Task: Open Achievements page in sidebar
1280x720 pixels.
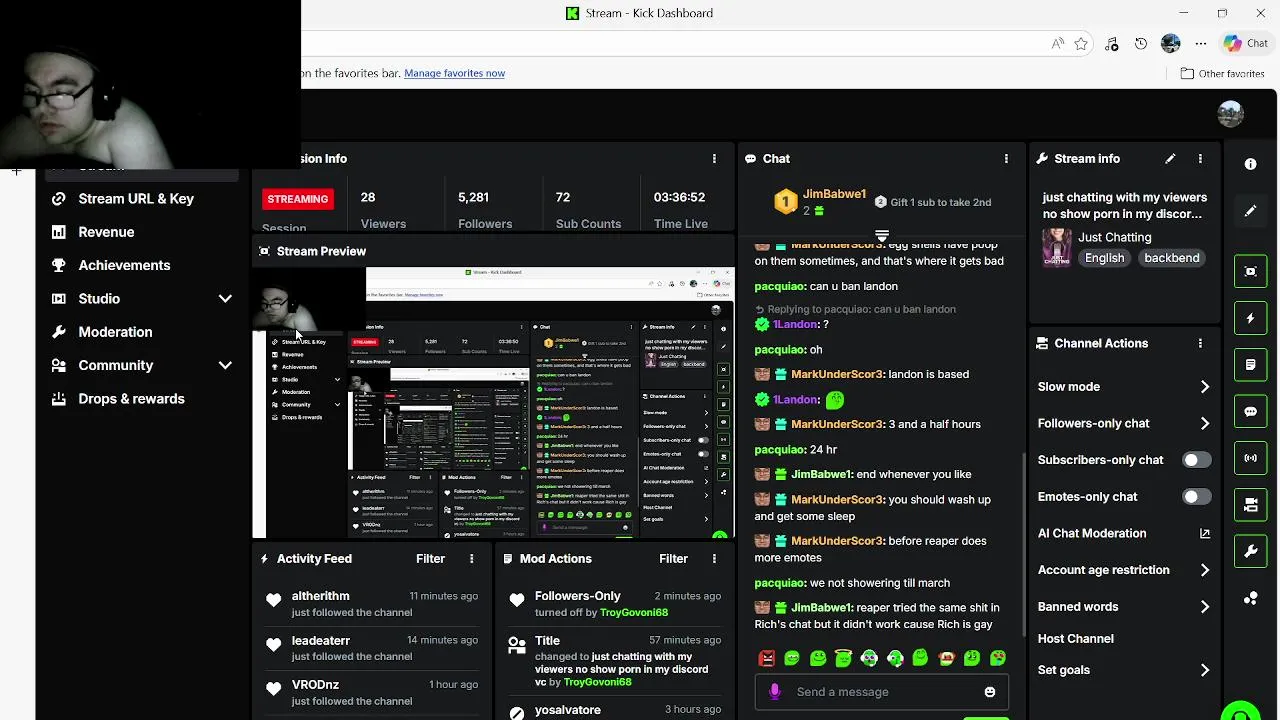Action: point(124,265)
